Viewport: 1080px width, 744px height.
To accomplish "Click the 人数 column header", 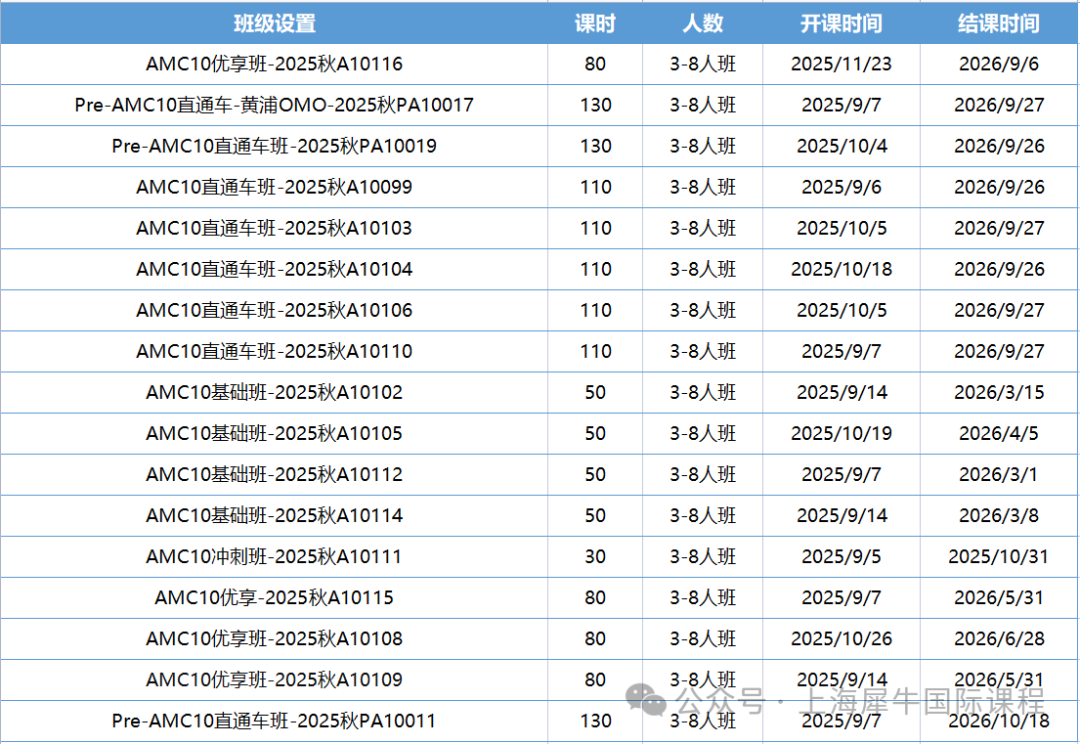I will 703,23.
